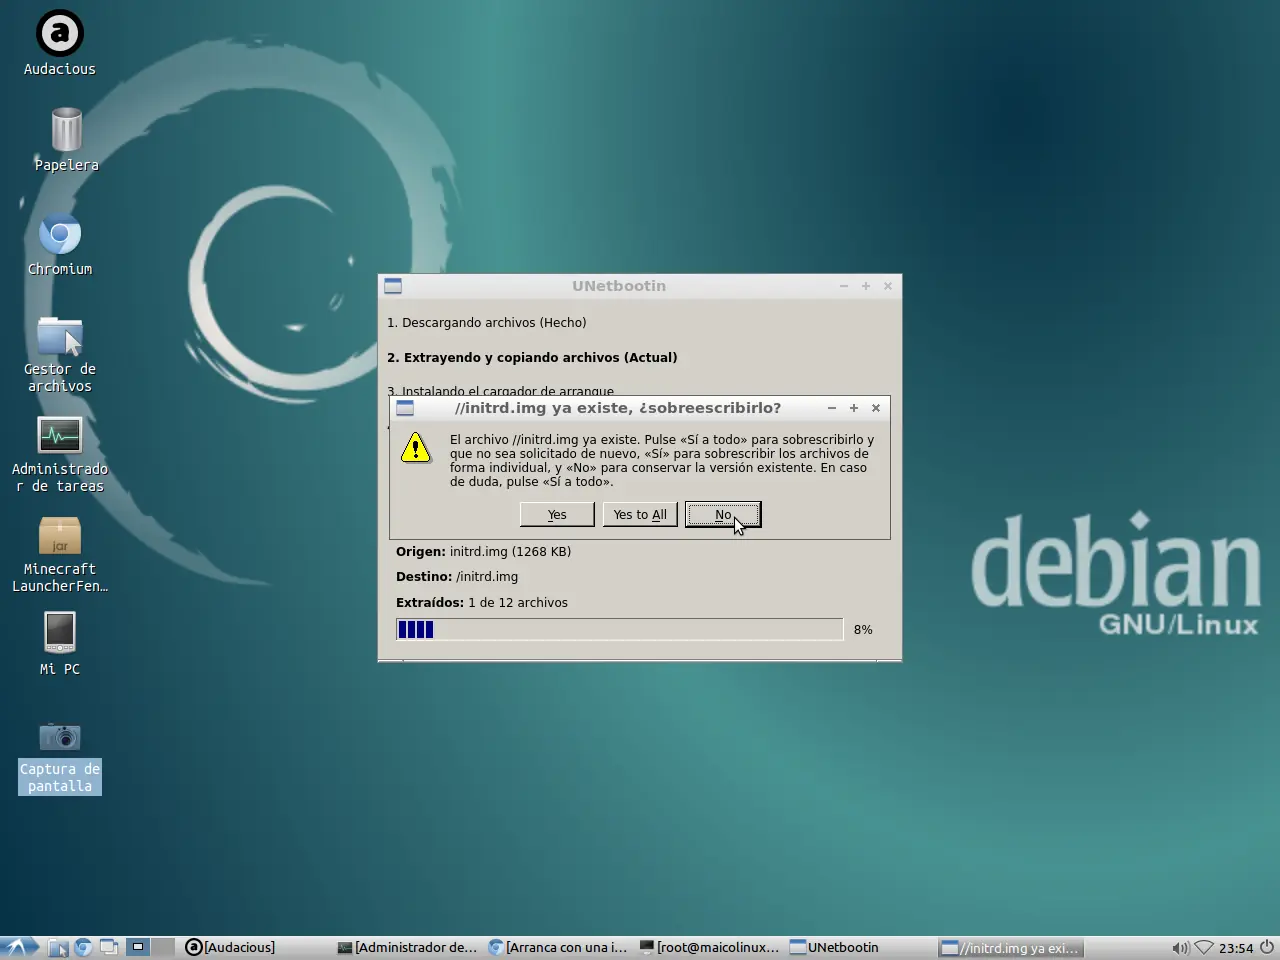Switch to UNetbootin taskbar entry
Image resolution: width=1280 pixels, height=960 pixels.
pos(861,947)
